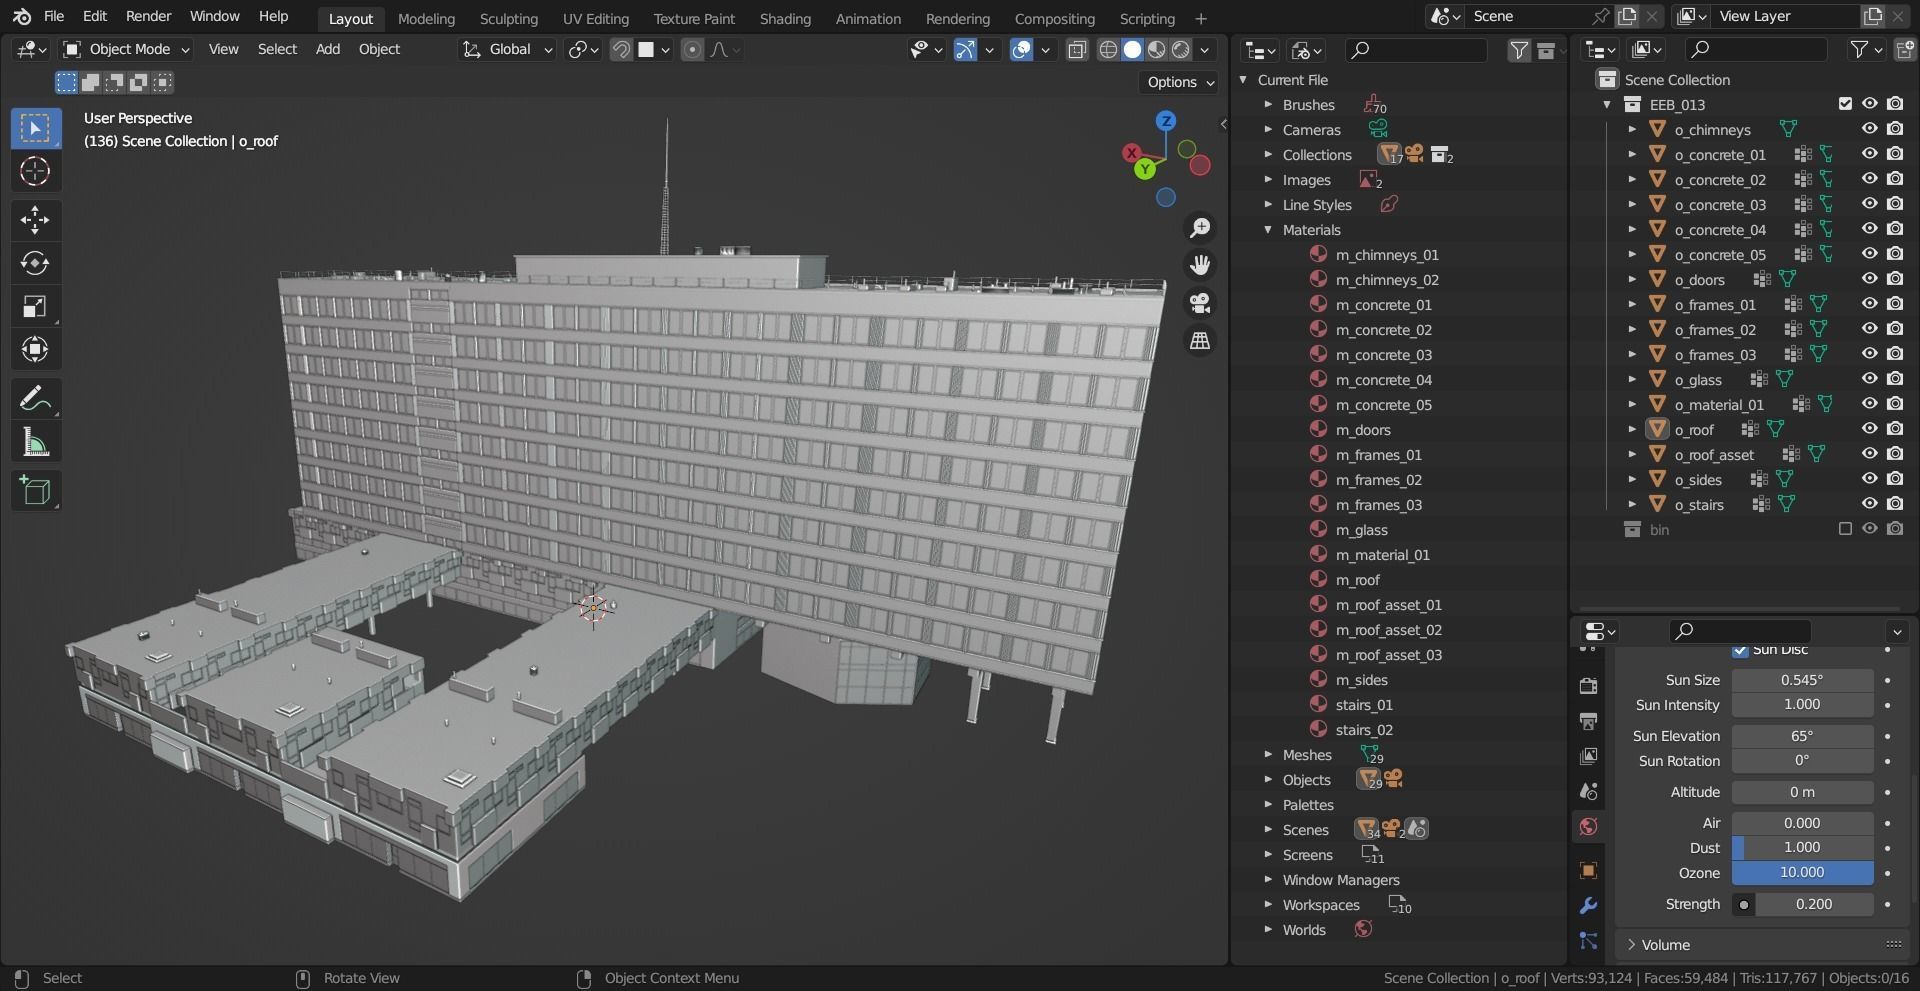Toggle the Sun Disc checkbox
Screen dimensions: 1920x991
coord(1740,650)
